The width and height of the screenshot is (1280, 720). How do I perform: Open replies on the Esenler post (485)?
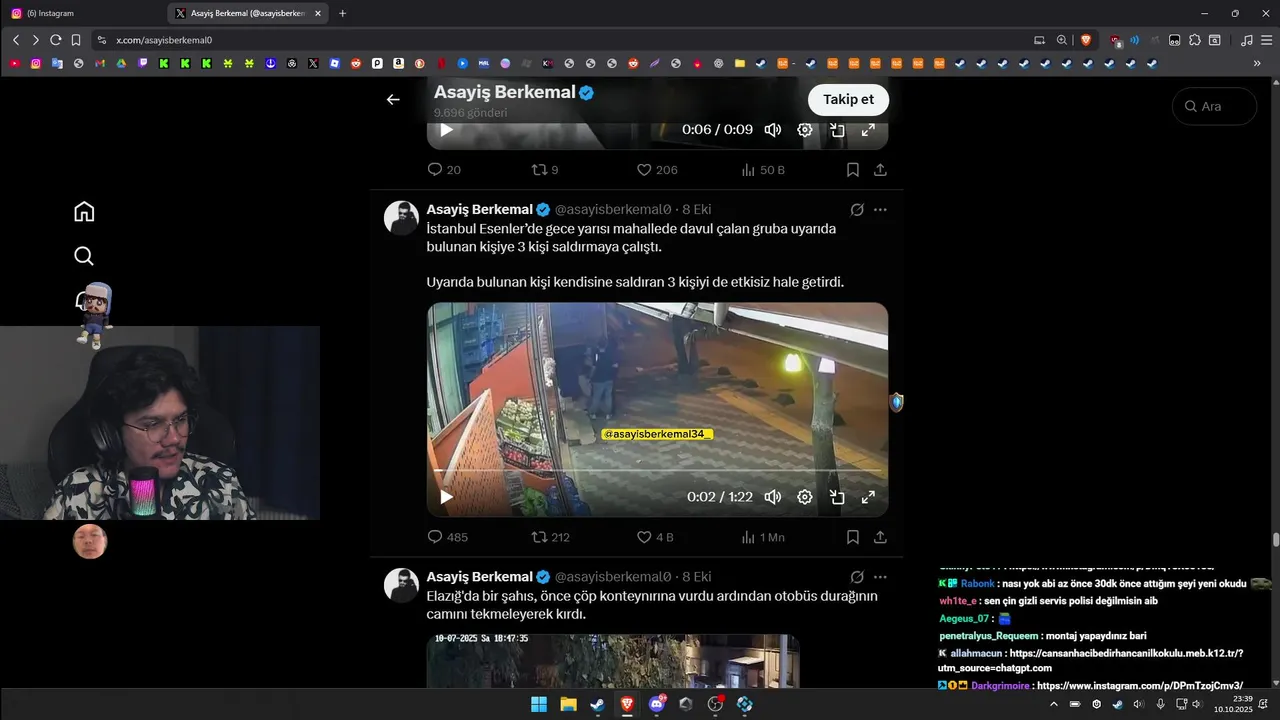[x=447, y=537]
